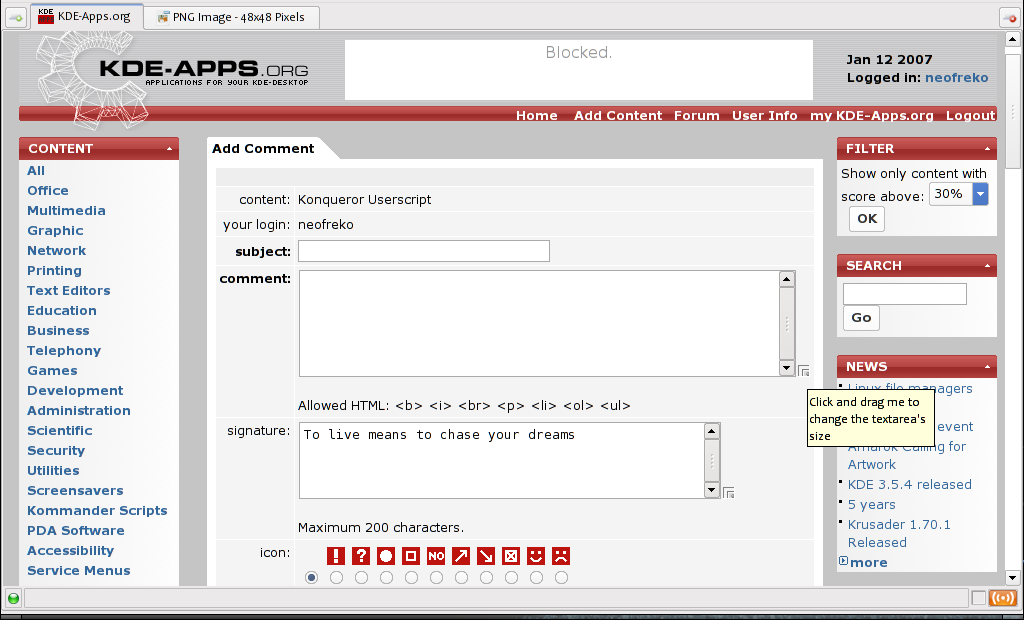The width and height of the screenshot is (1024, 620).
Task: Choose radio button under question mark icon
Action: (361, 578)
